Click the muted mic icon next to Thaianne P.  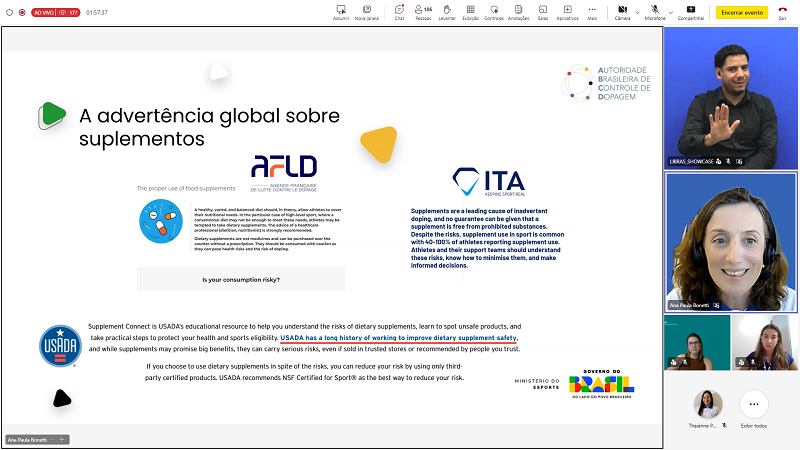point(724,426)
